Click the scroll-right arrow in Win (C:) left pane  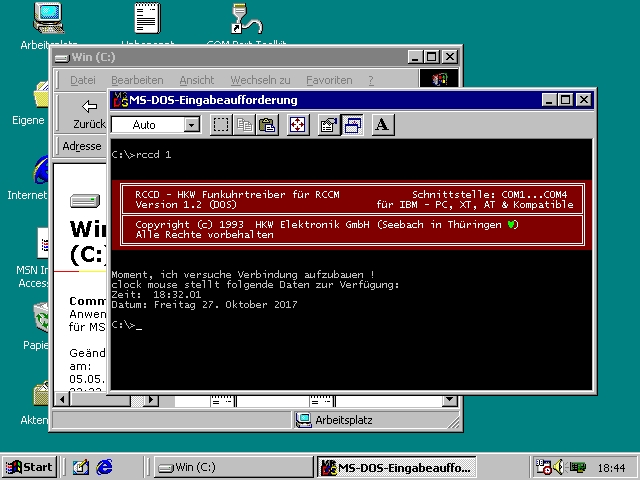[151, 399]
